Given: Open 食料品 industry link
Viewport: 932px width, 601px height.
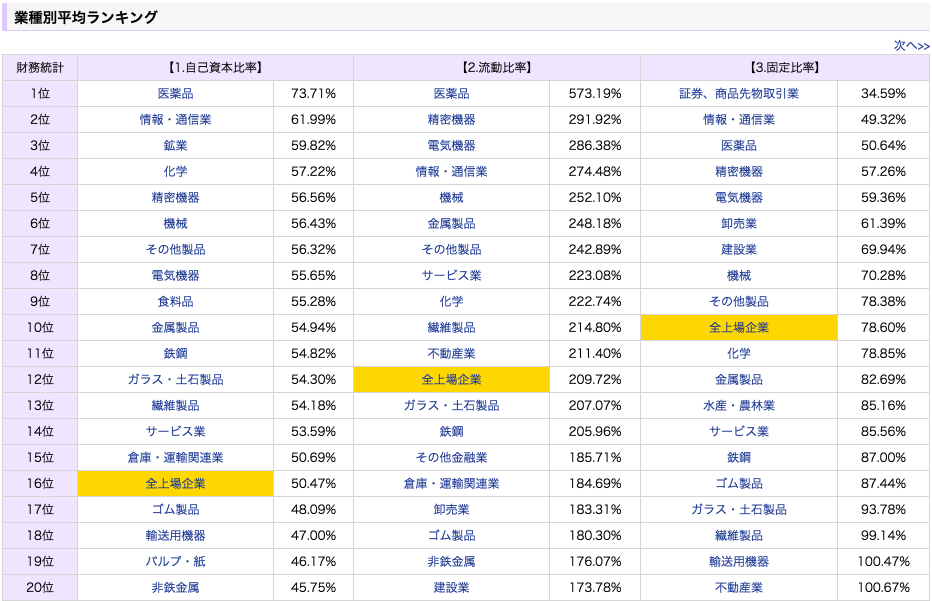Looking at the screenshot, I should pyautogui.click(x=175, y=301).
